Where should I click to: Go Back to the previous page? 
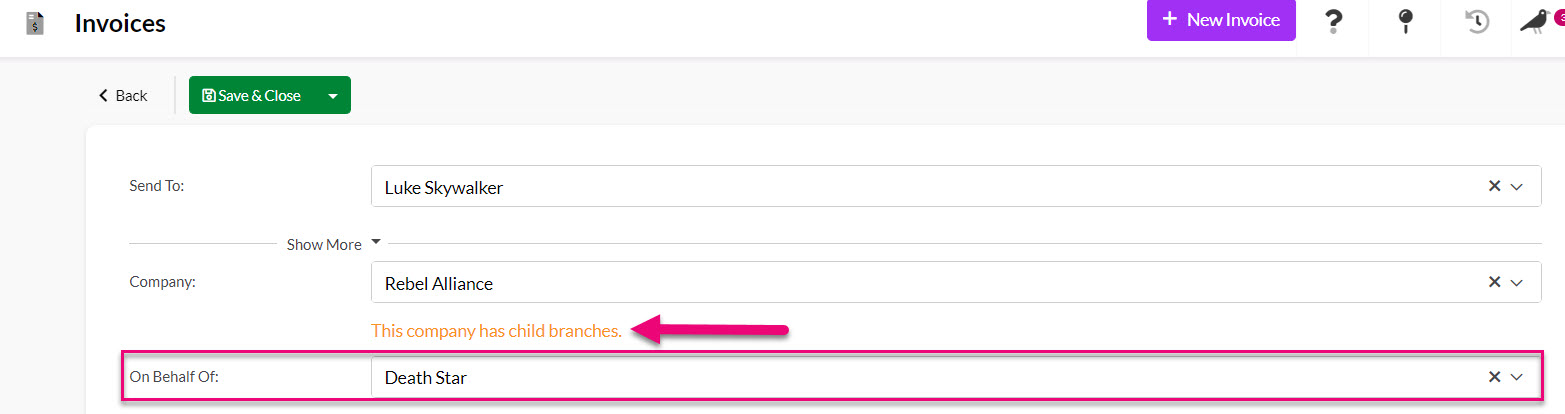pyautogui.click(x=122, y=96)
